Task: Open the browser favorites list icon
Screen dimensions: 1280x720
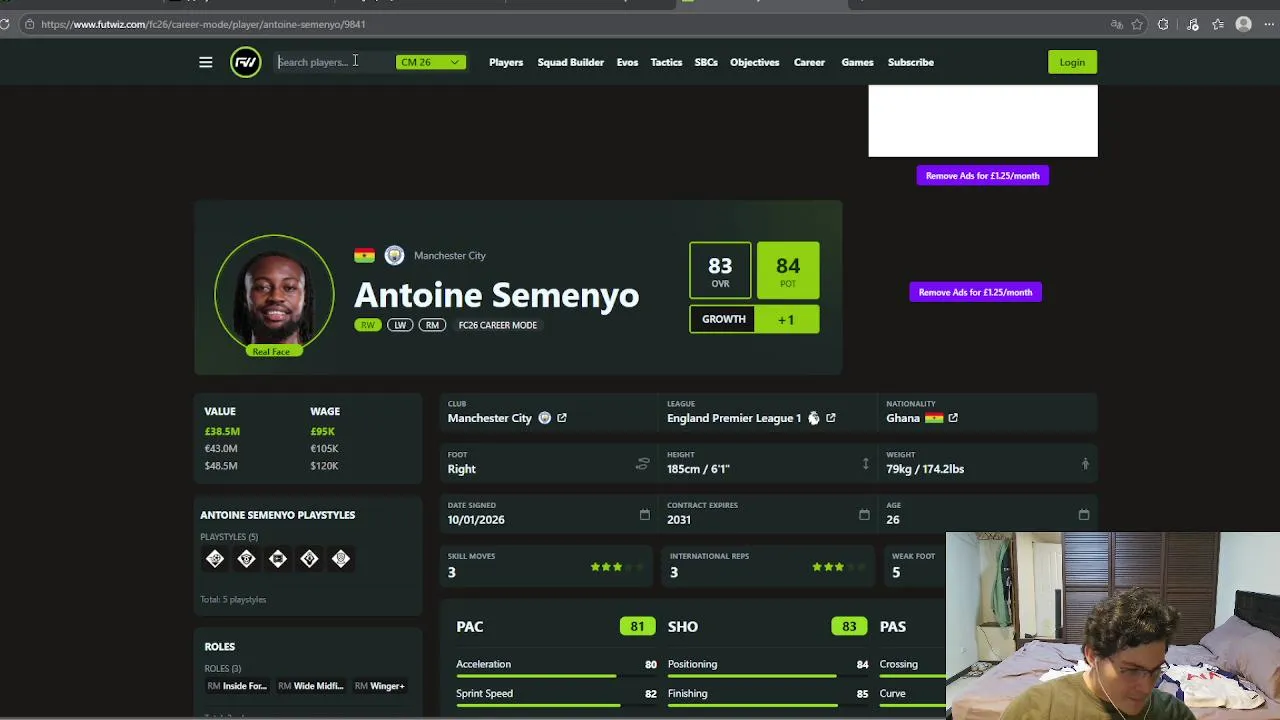Action: [x=1218, y=24]
